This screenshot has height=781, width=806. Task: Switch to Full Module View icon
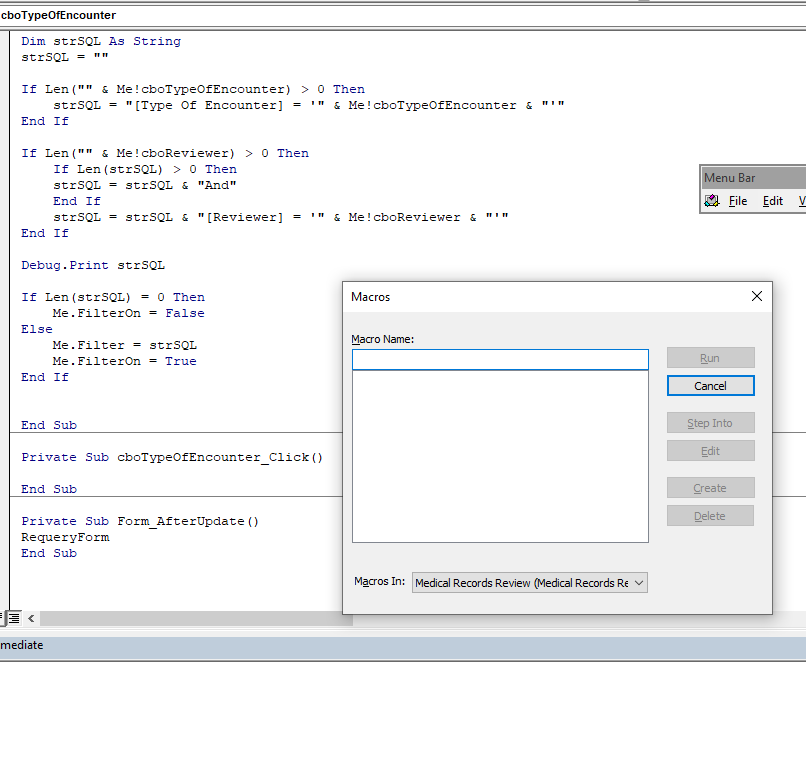pyautogui.click(x=14, y=618)
